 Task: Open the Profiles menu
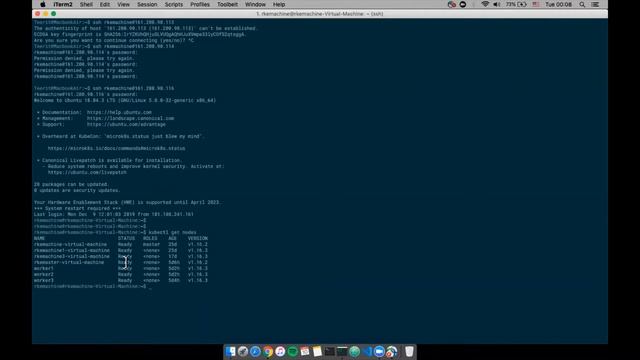(x=200, y=4)
